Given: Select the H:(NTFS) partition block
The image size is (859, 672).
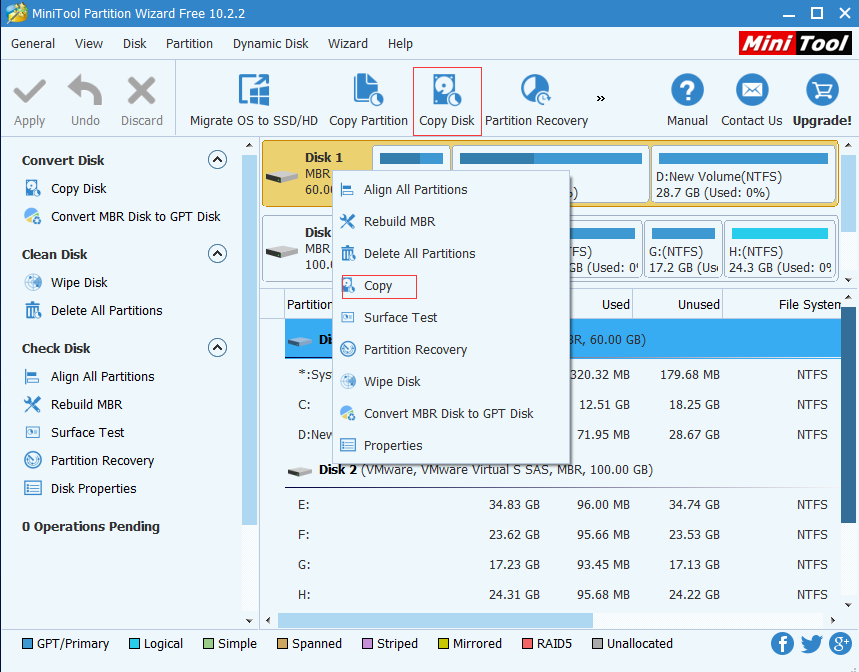Looking at the screenshot, I should tap(780, 250).
